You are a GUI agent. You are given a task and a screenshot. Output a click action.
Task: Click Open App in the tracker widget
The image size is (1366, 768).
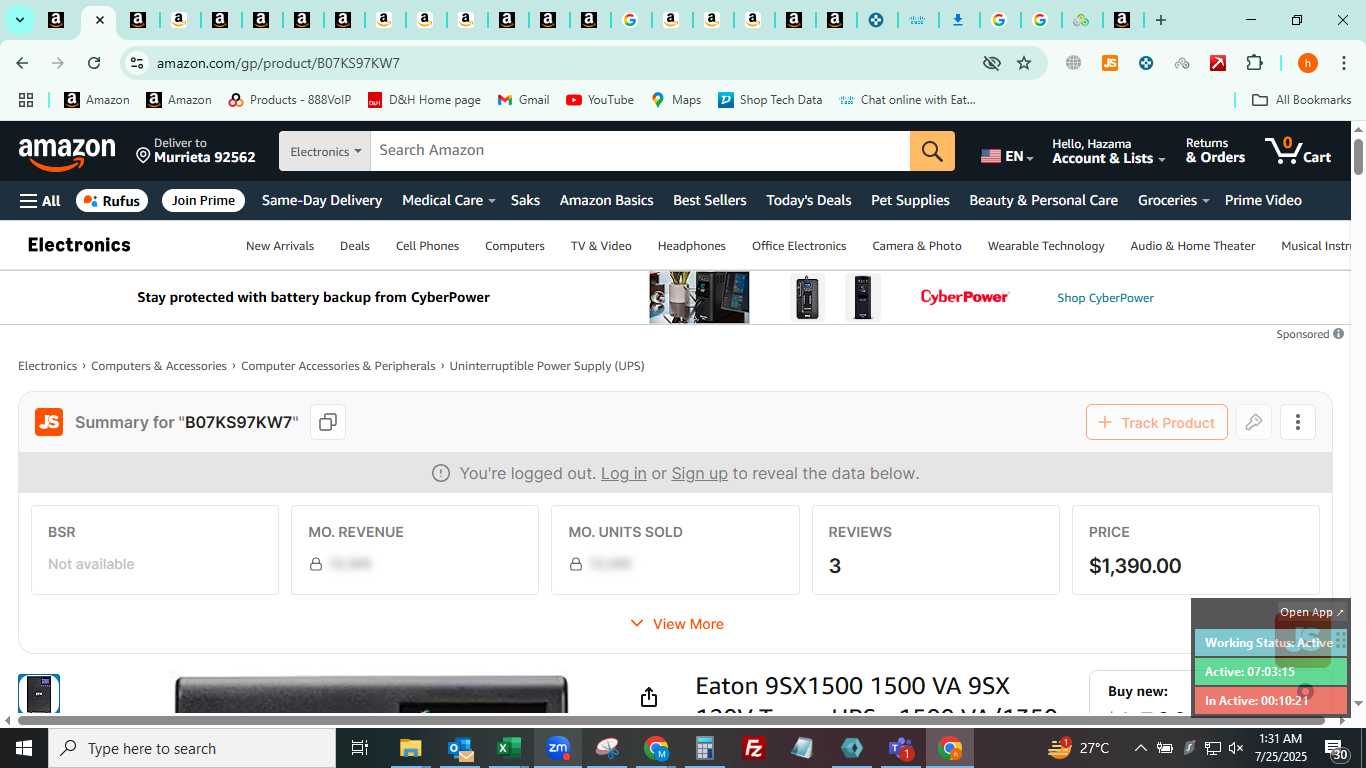click(1311, 612)
